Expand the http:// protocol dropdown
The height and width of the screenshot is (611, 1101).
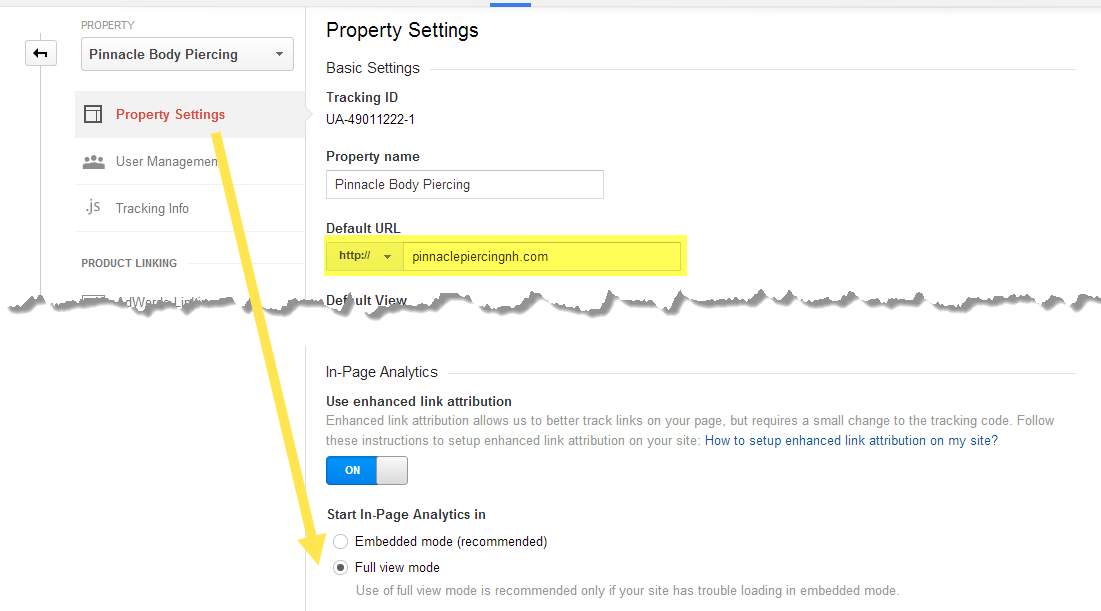pos(364,256)
